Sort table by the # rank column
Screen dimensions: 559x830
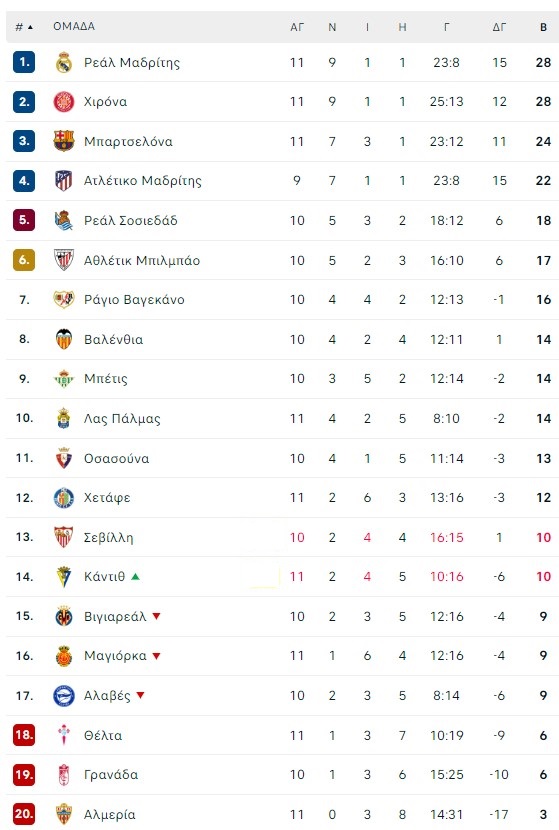coord(24,26)
